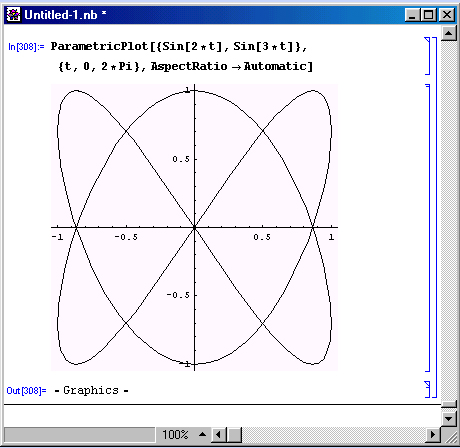Viewport: 460px width, 448px height.
Task: Close the Untitled-1.nb notebook window
Action: click(446, 15)
